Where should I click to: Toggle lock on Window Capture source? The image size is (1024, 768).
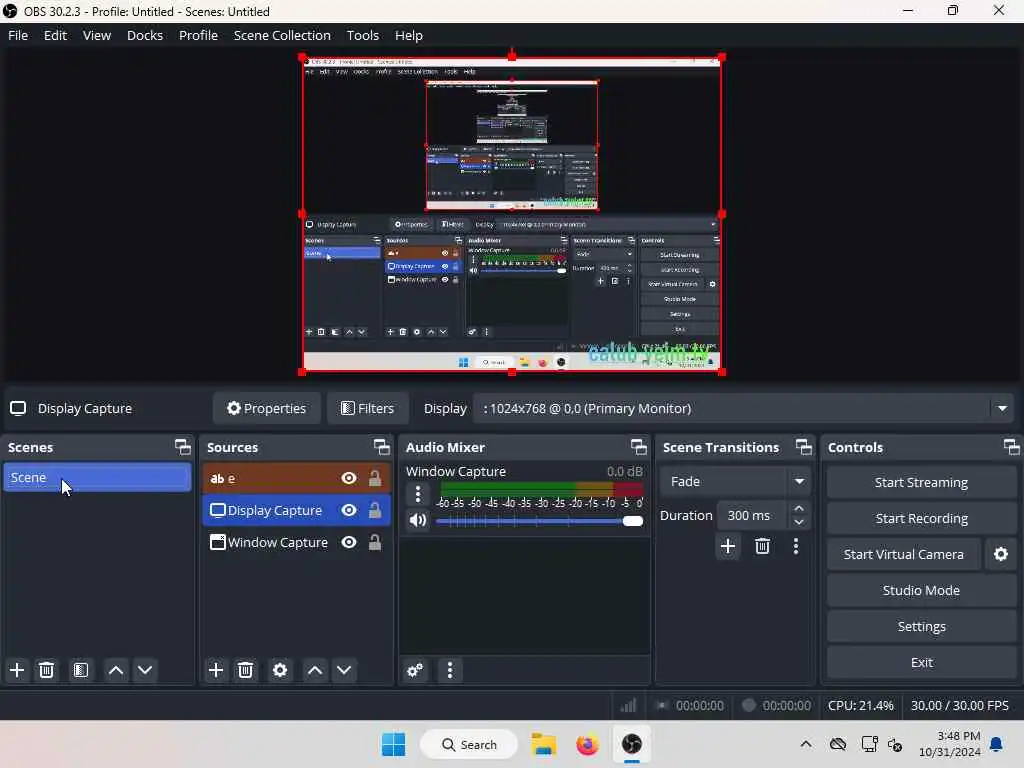point(375,542)
